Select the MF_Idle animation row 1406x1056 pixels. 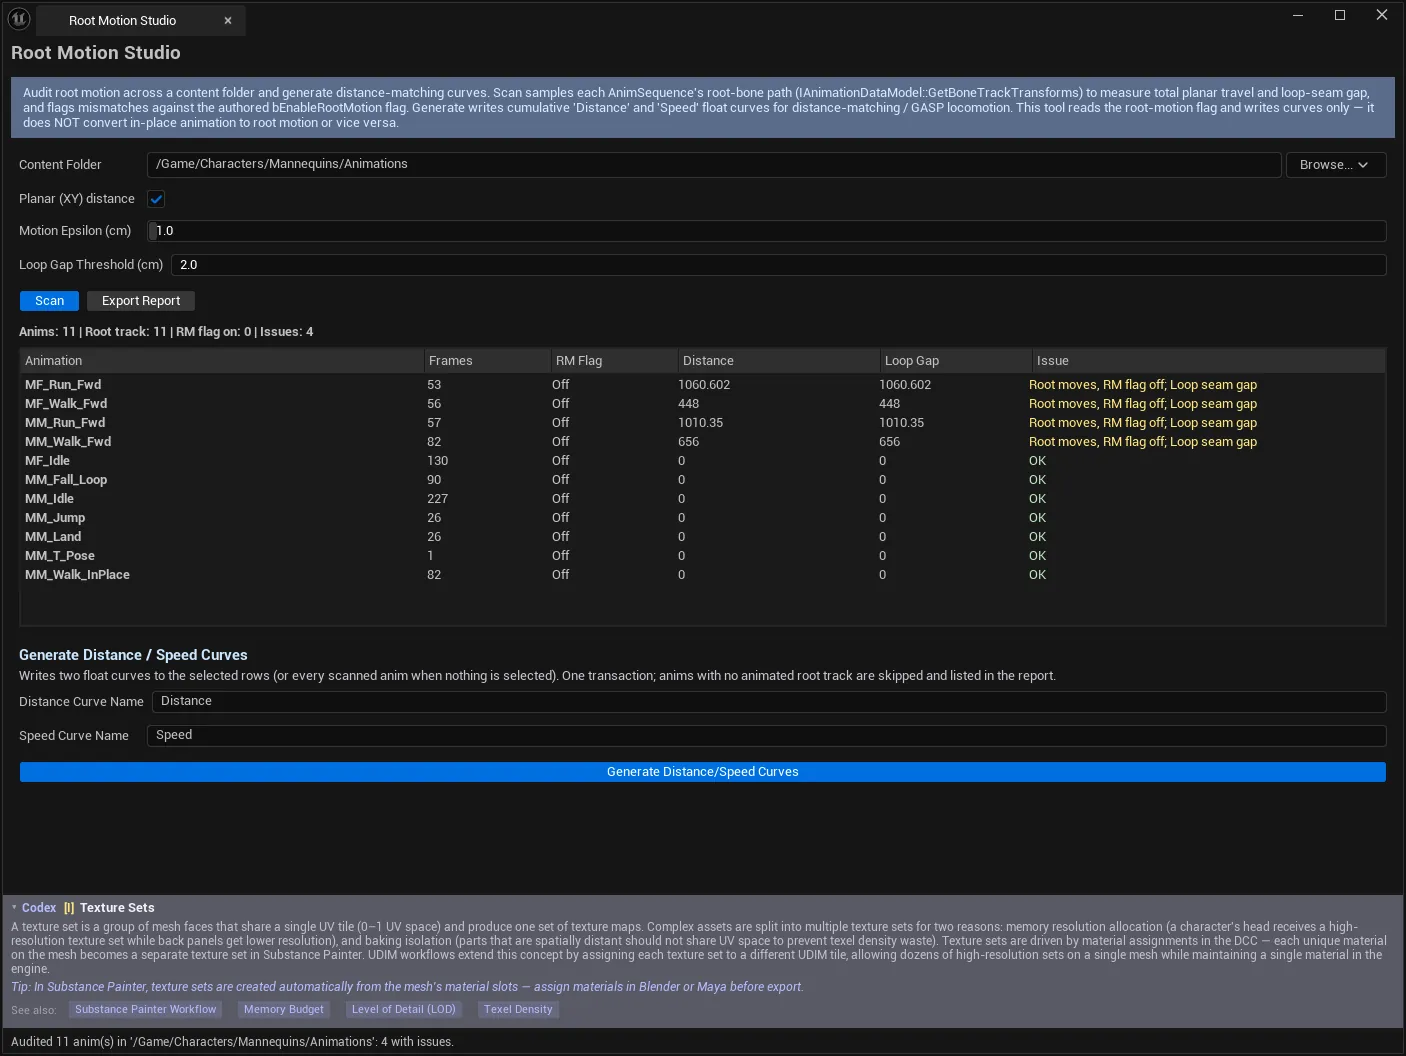click(x=702, y=461)
